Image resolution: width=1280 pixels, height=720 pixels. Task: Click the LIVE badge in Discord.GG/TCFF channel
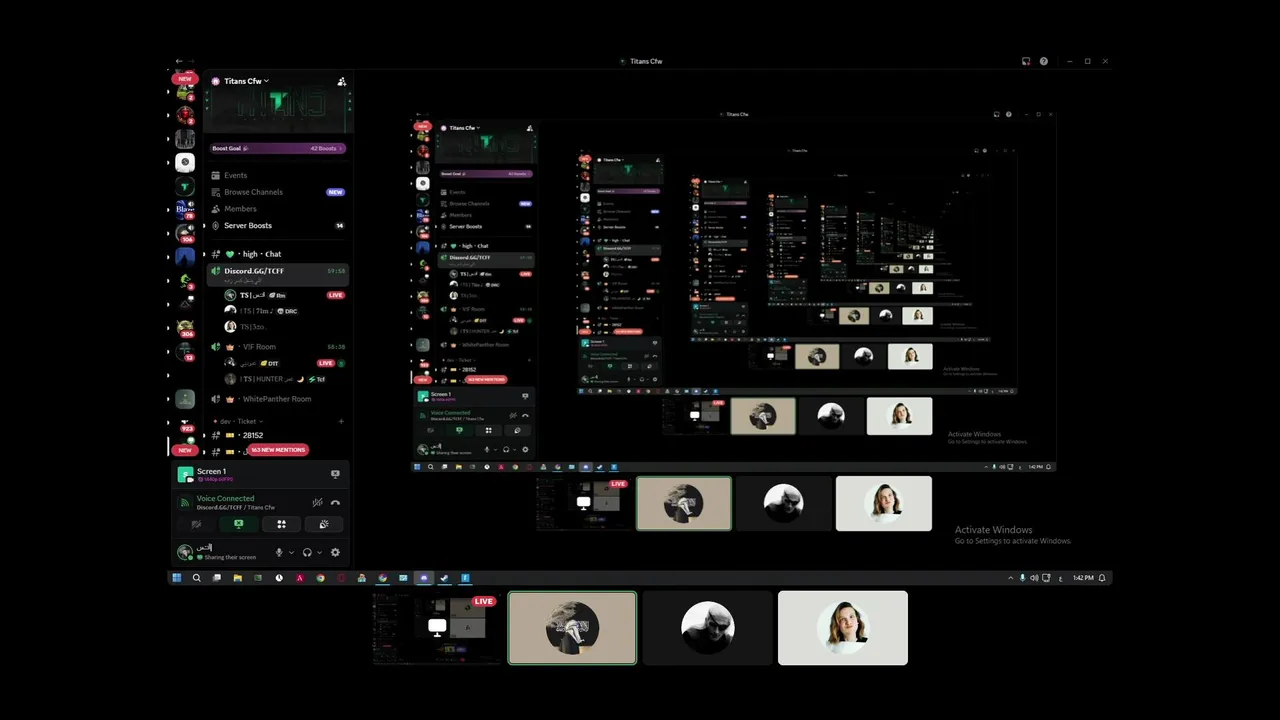point(336,295)
